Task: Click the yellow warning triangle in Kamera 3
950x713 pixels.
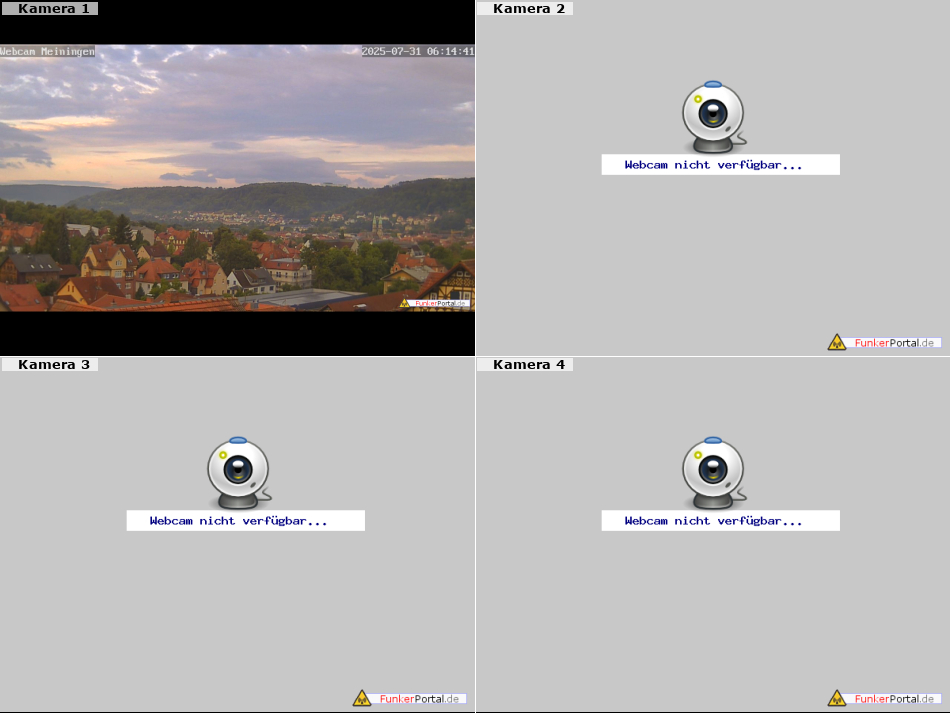Action: (x=362, y=698)
